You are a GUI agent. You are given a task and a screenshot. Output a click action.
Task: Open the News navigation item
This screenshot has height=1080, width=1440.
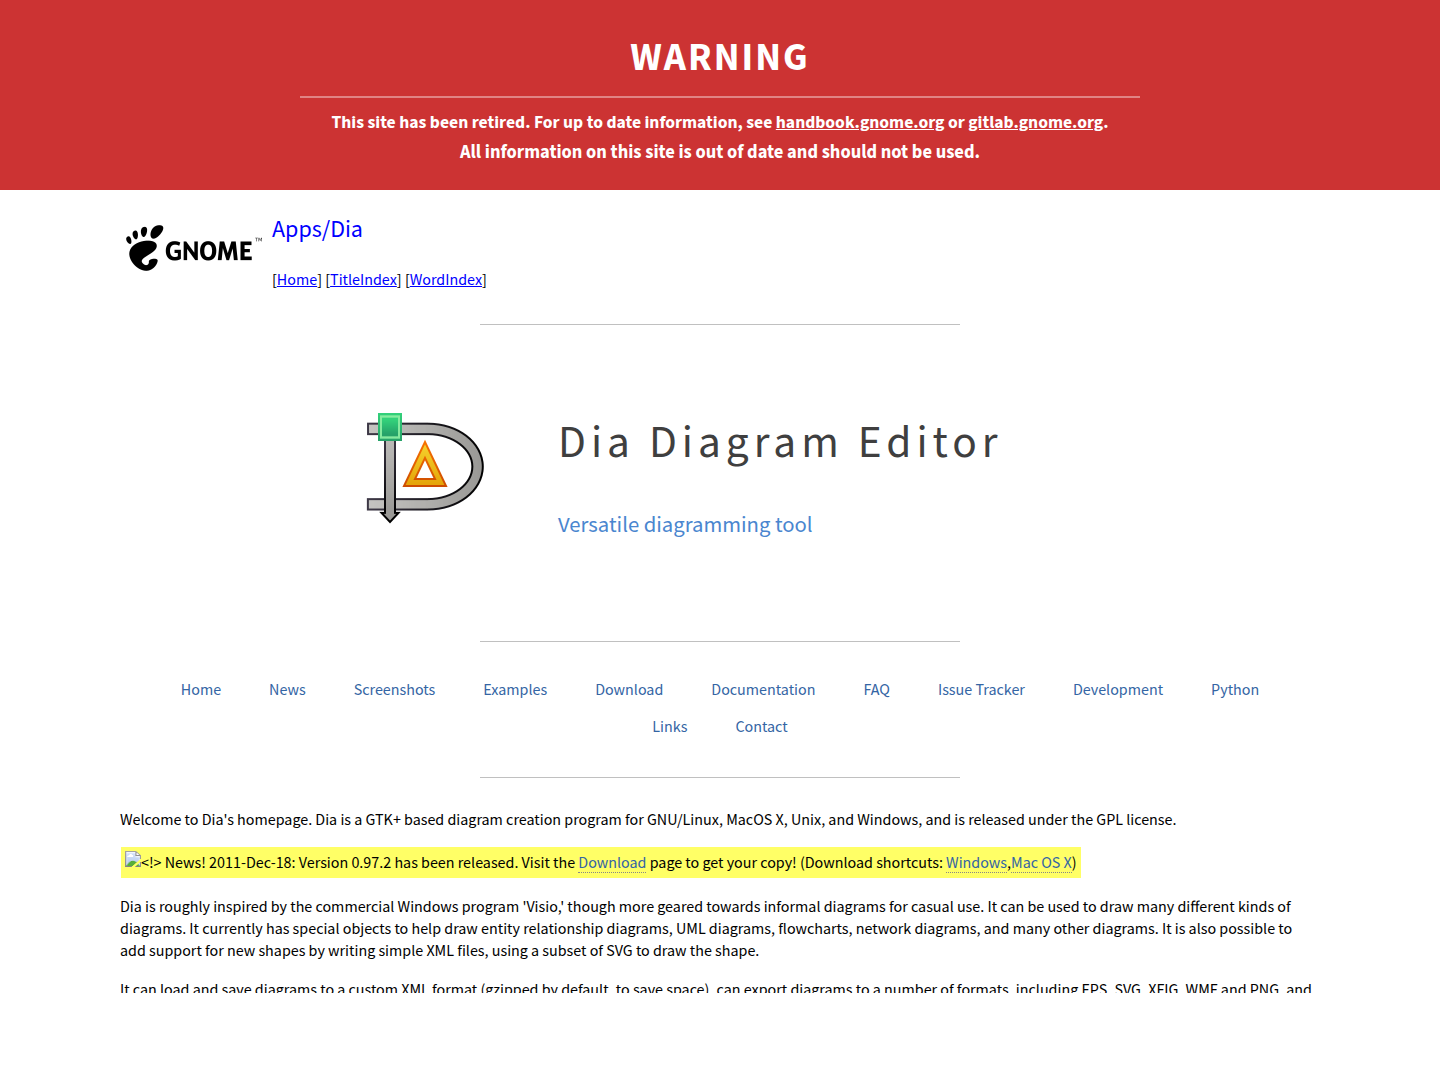click(x=287, y=690)
